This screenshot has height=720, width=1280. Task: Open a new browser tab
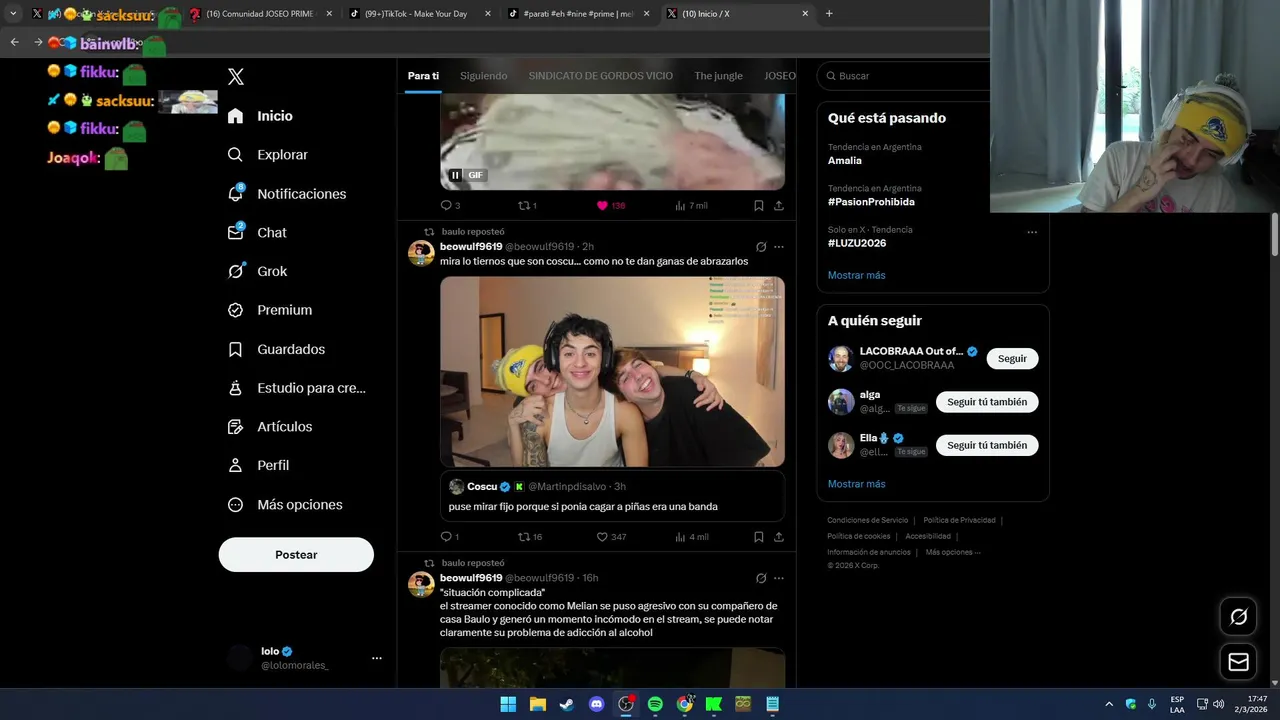click(x=829, y=14)
